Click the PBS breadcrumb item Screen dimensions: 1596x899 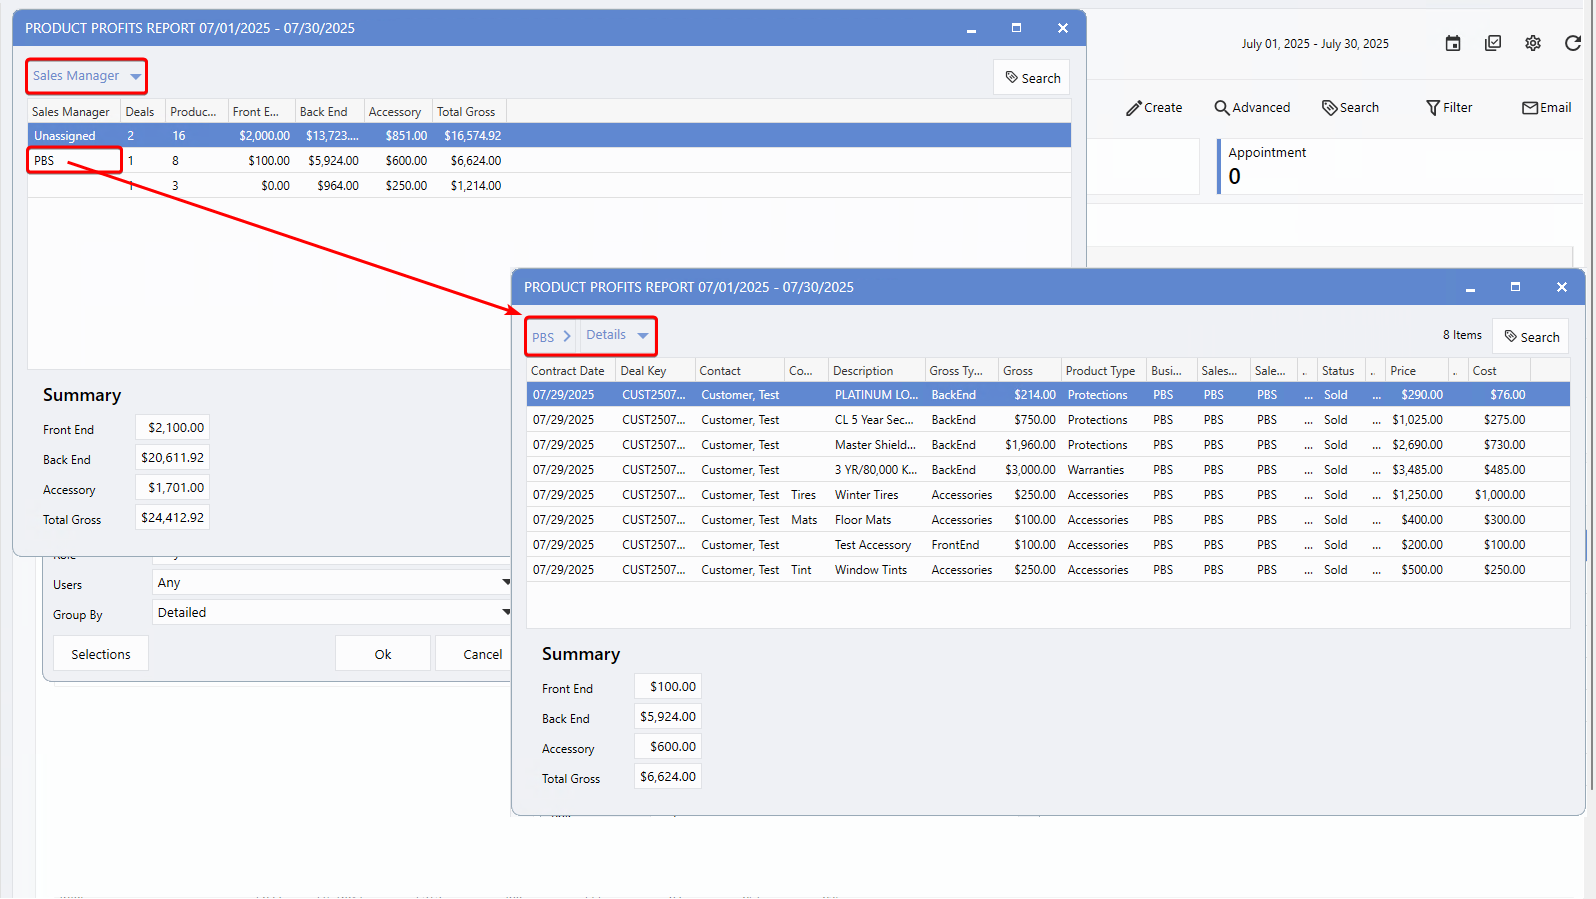543,337
